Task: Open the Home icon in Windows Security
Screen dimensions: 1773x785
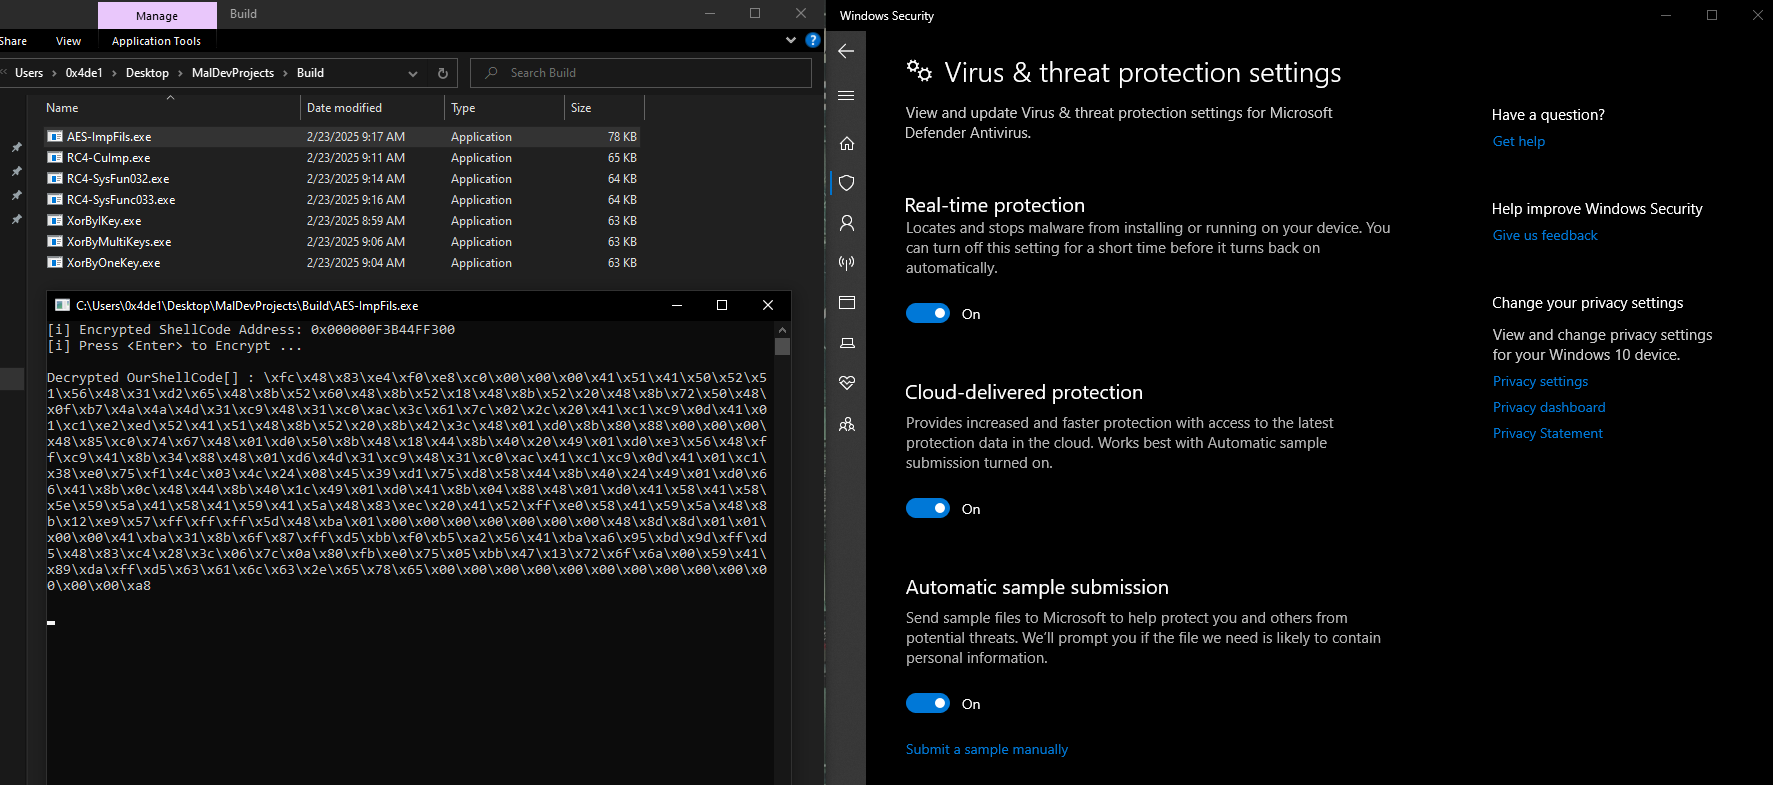Action: (x=847, y=143)
